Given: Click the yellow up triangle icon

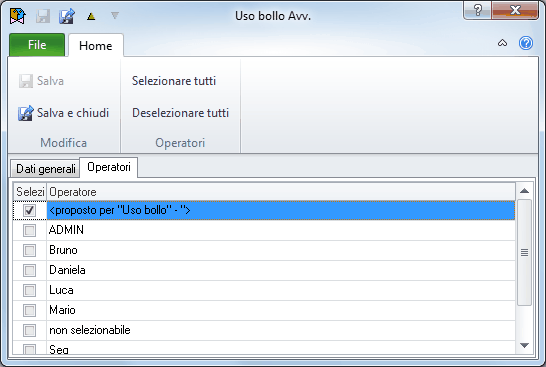Looking at the screenshot, I should click(91, 16).
